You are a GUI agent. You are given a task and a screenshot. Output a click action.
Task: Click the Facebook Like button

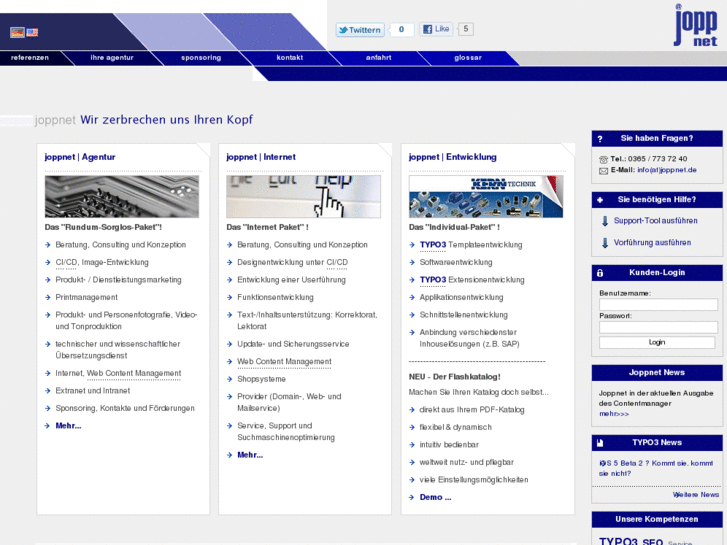click(436, 29)
